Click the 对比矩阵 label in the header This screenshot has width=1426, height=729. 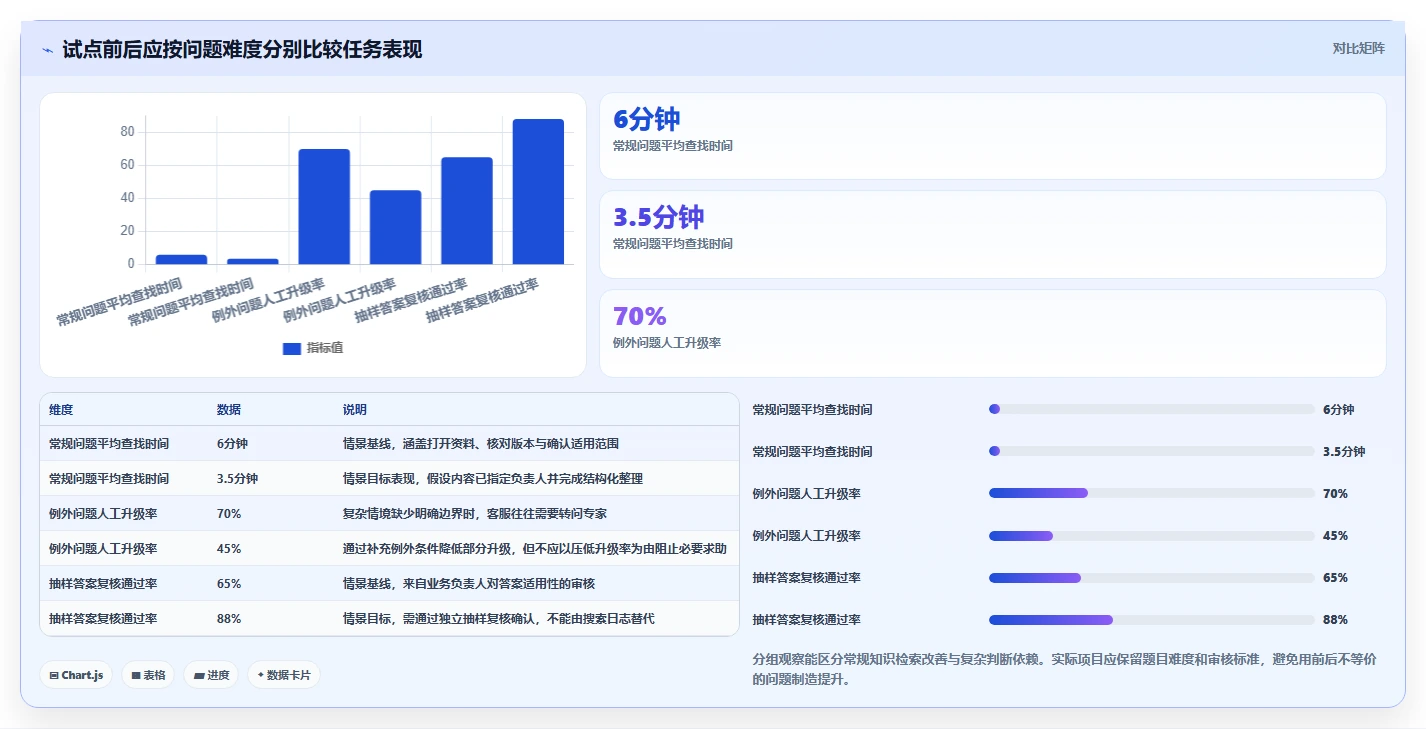click(x=1358, y=48)
